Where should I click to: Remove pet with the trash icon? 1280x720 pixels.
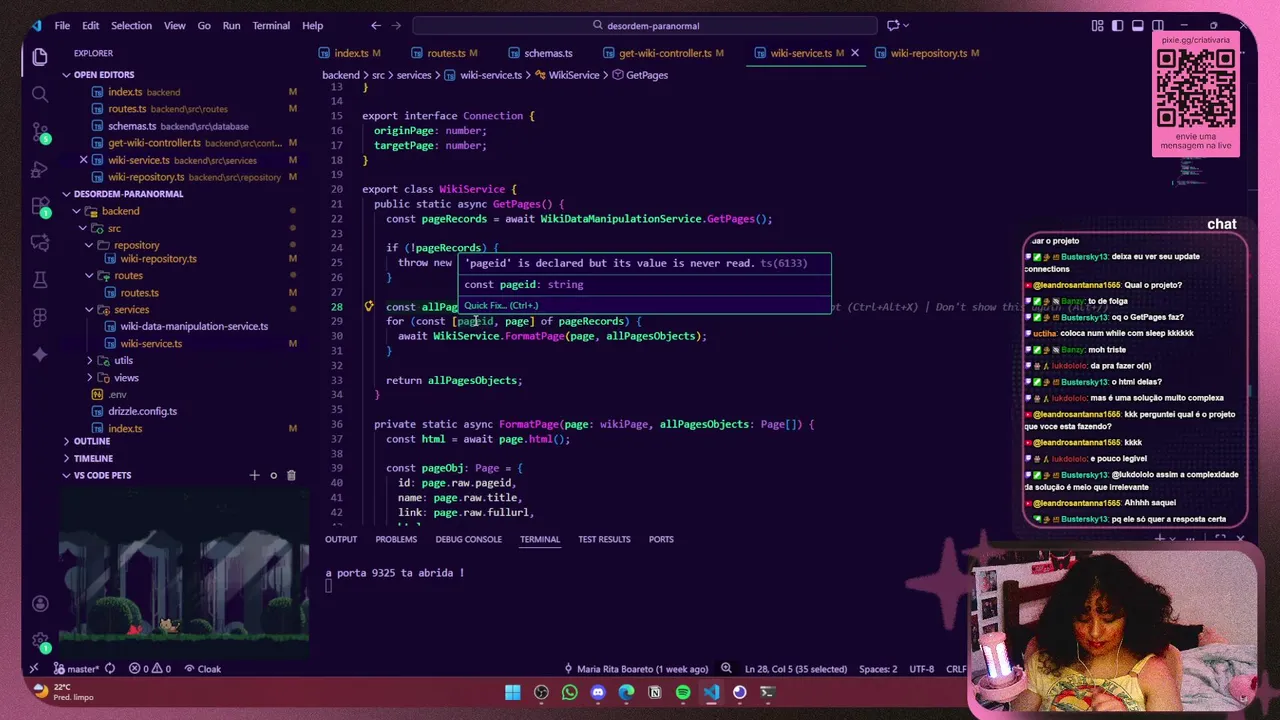click(x=291, y=475)
